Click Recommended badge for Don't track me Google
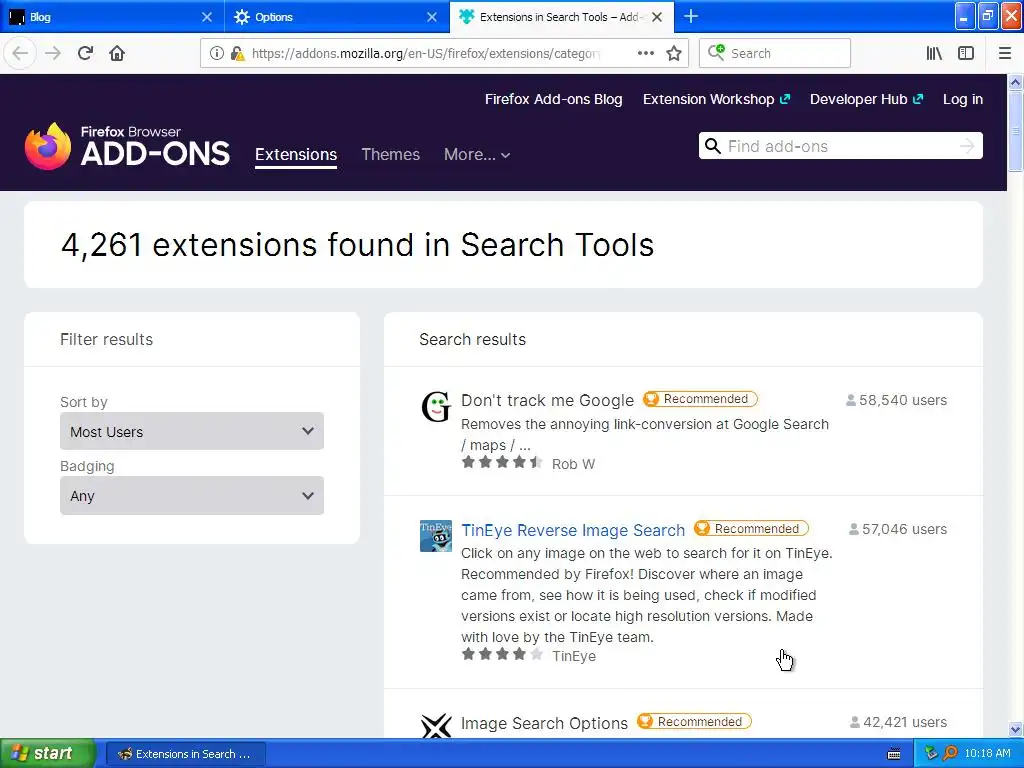 pos(700,399)
